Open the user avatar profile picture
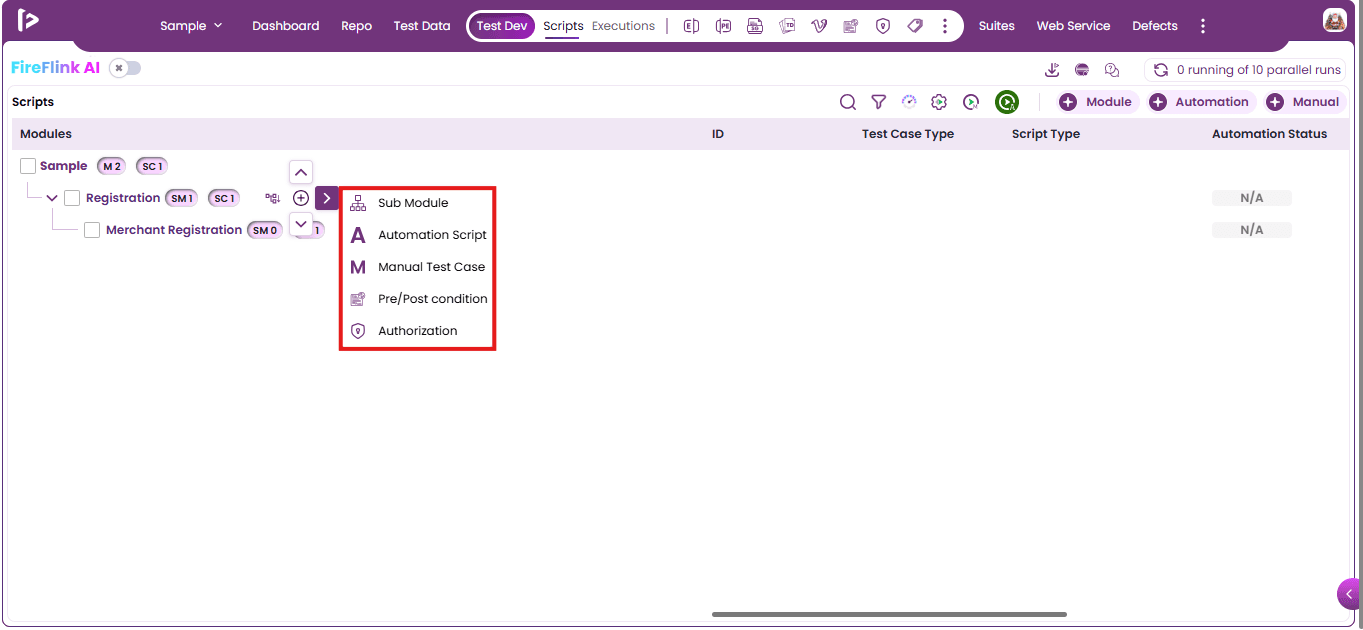The height and width of the screenshot is (630, 1363). [x=1334, y=21]
